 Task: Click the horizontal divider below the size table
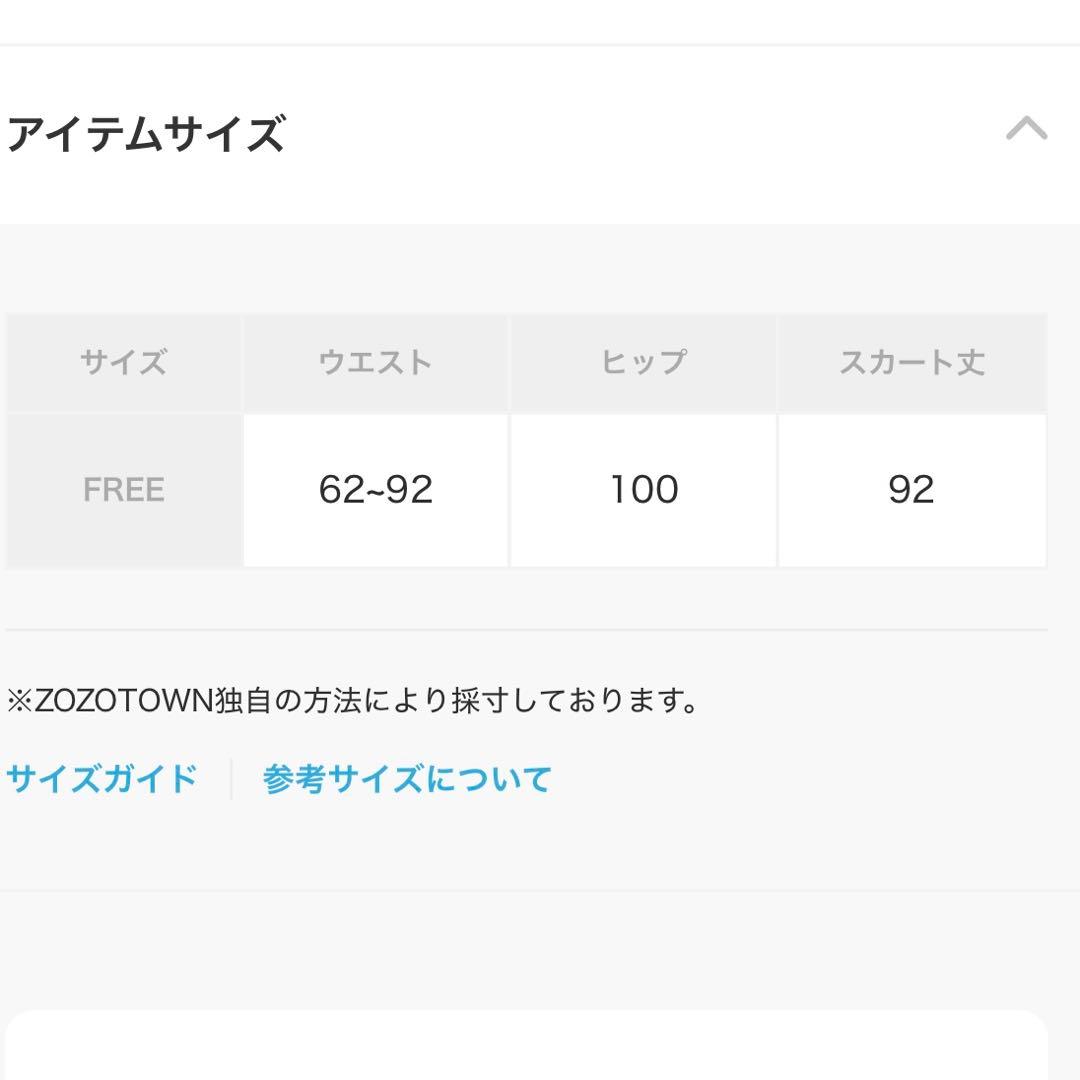526,630
